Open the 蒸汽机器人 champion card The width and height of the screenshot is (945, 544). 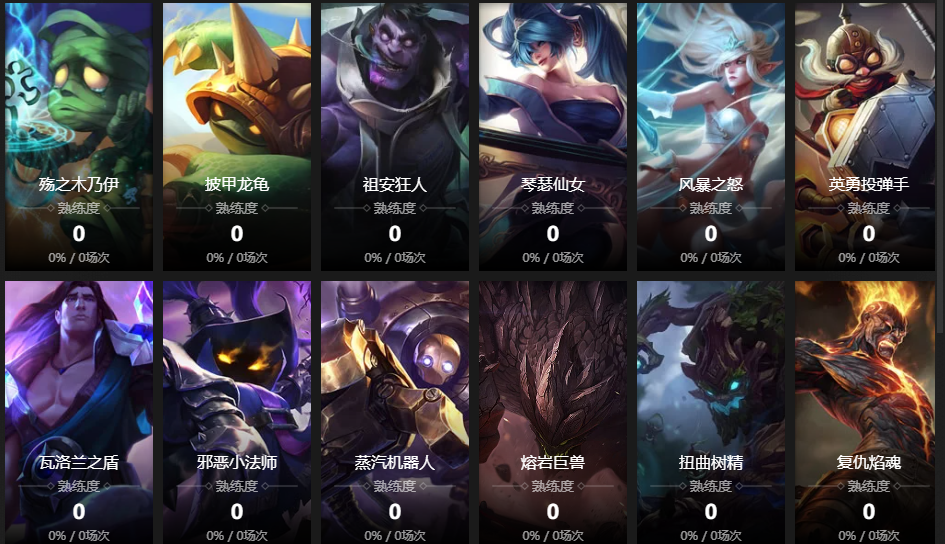[x=395, y=413]
